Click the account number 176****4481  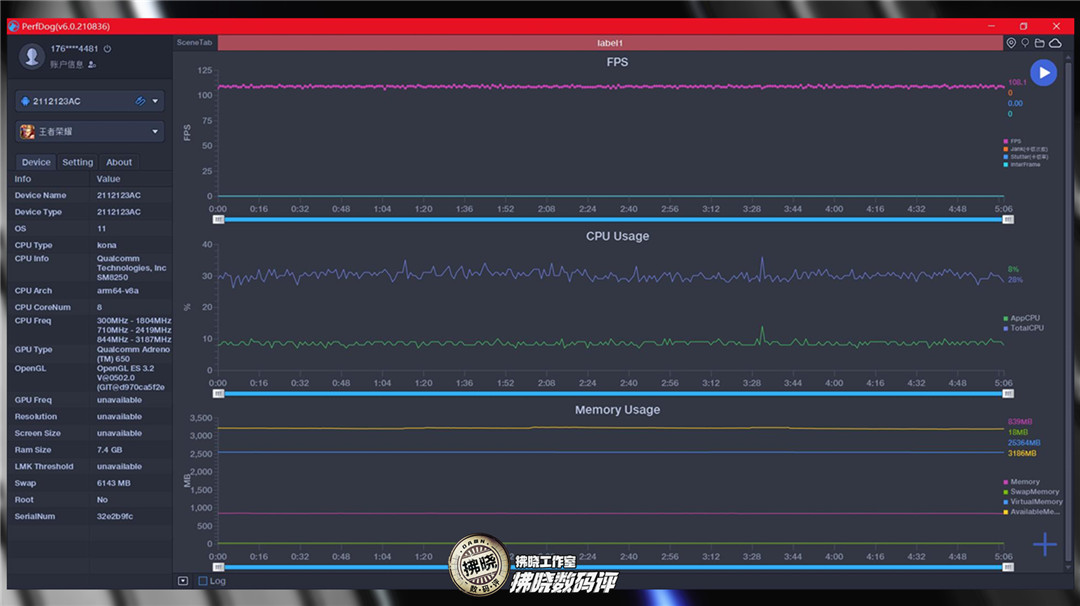coord(74,49)
